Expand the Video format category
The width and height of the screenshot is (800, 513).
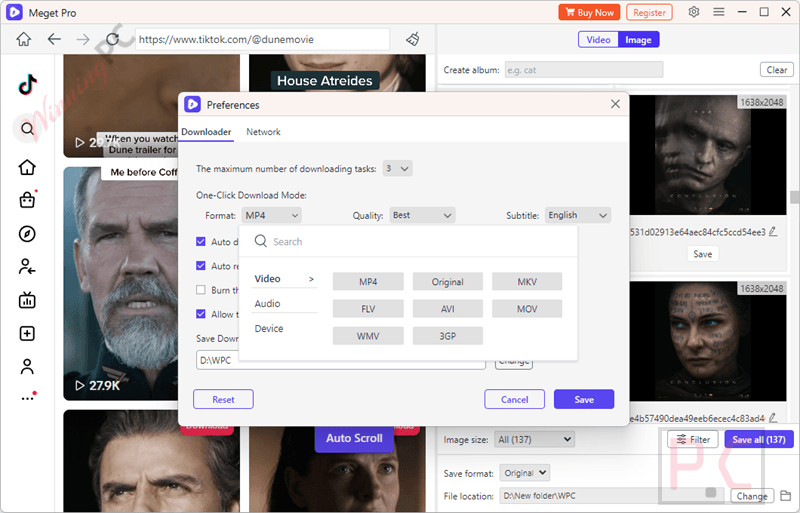[284, 279]
